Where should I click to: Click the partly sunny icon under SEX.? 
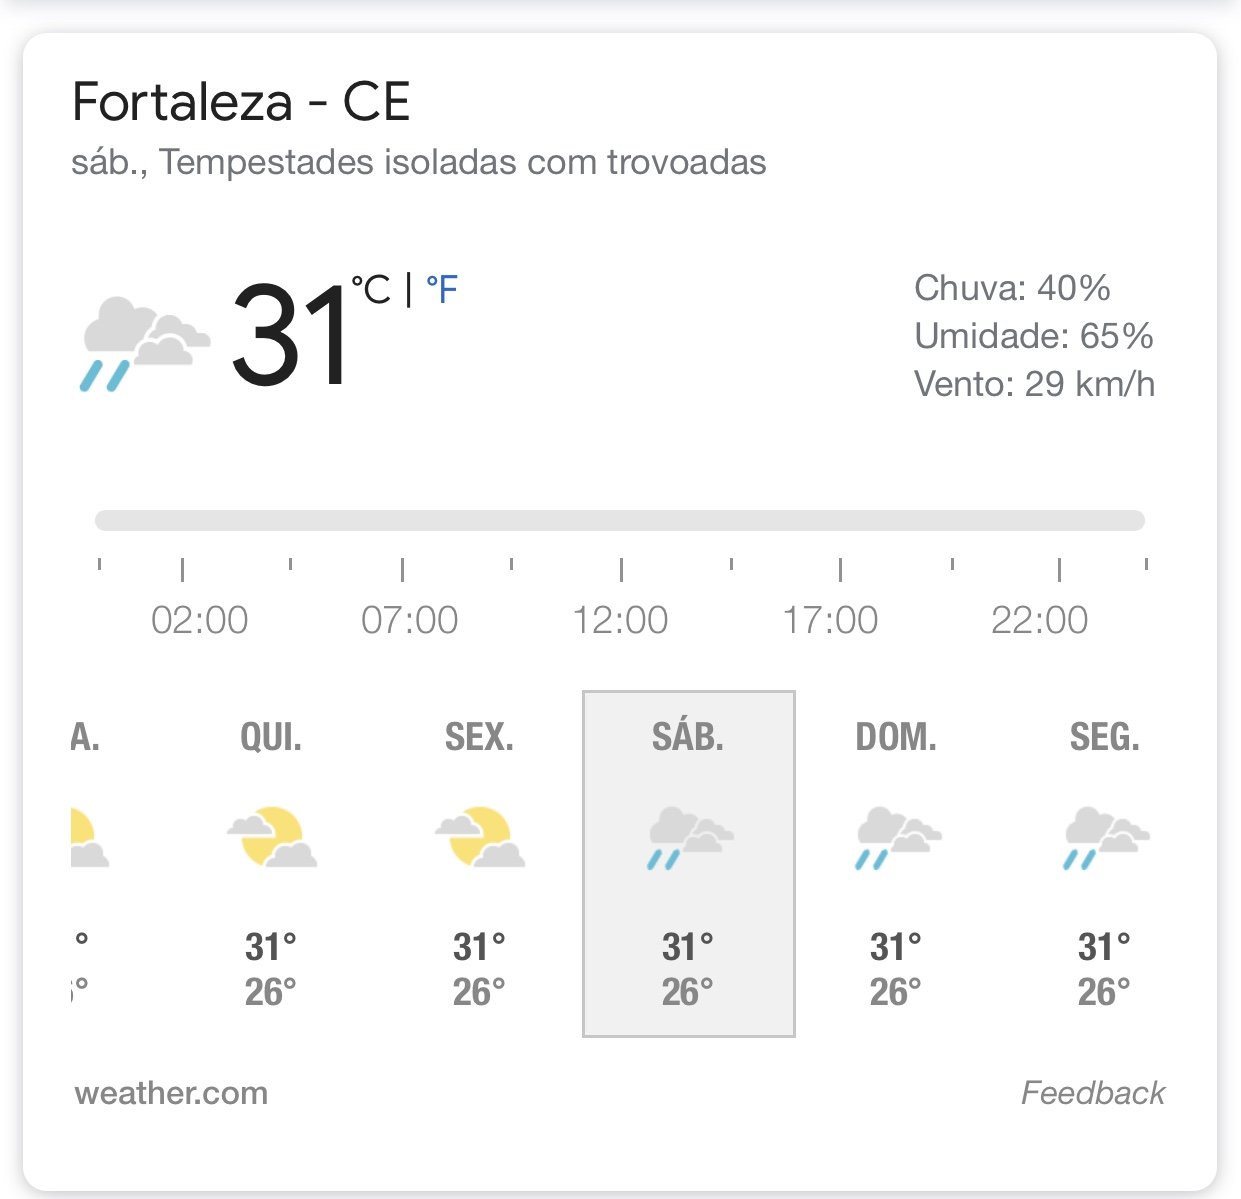[x=480, y=836]
